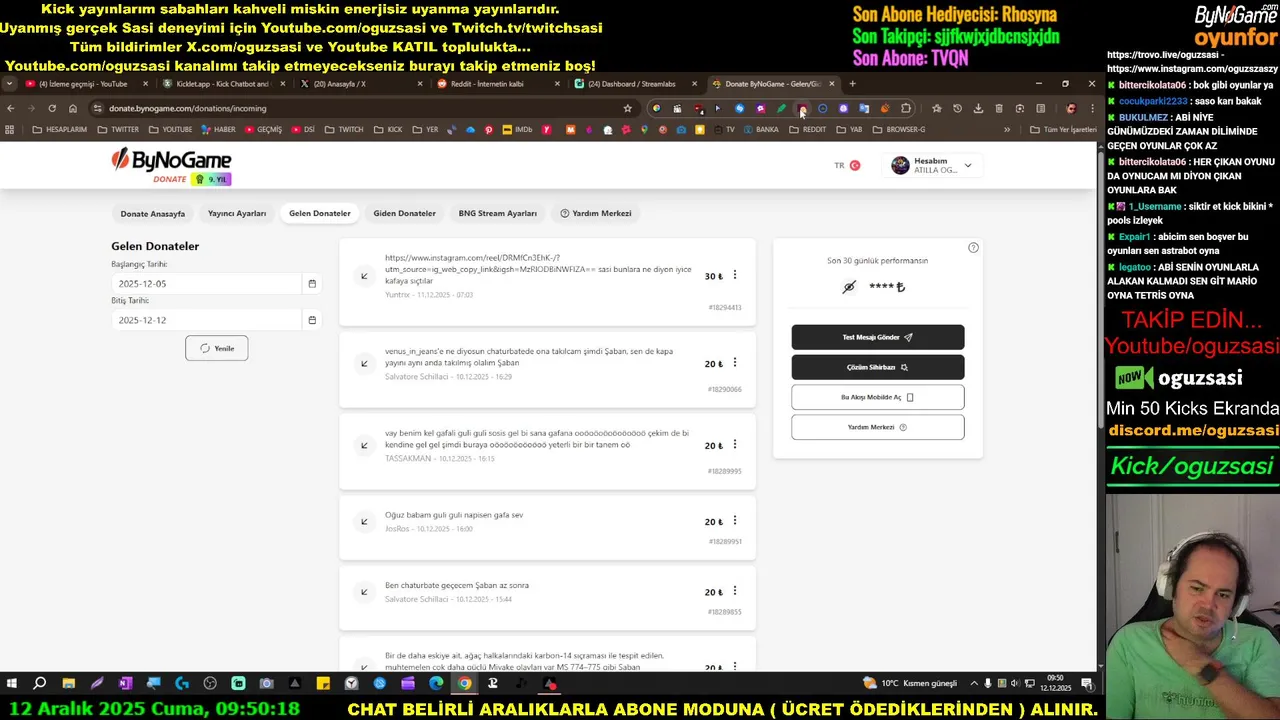Open options menu for TASSAKMAN donation

(735, 445)
